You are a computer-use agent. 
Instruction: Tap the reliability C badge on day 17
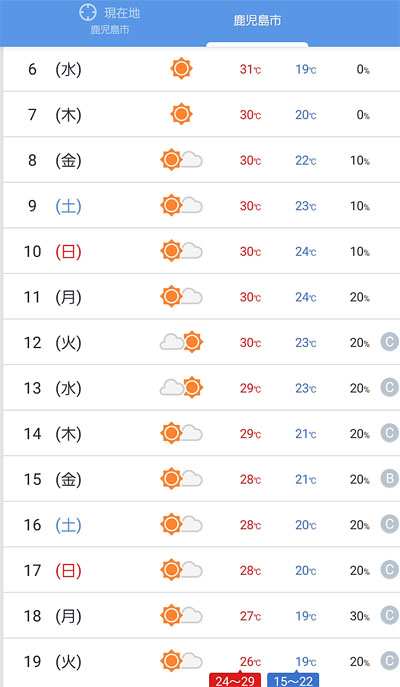point(389,570)
